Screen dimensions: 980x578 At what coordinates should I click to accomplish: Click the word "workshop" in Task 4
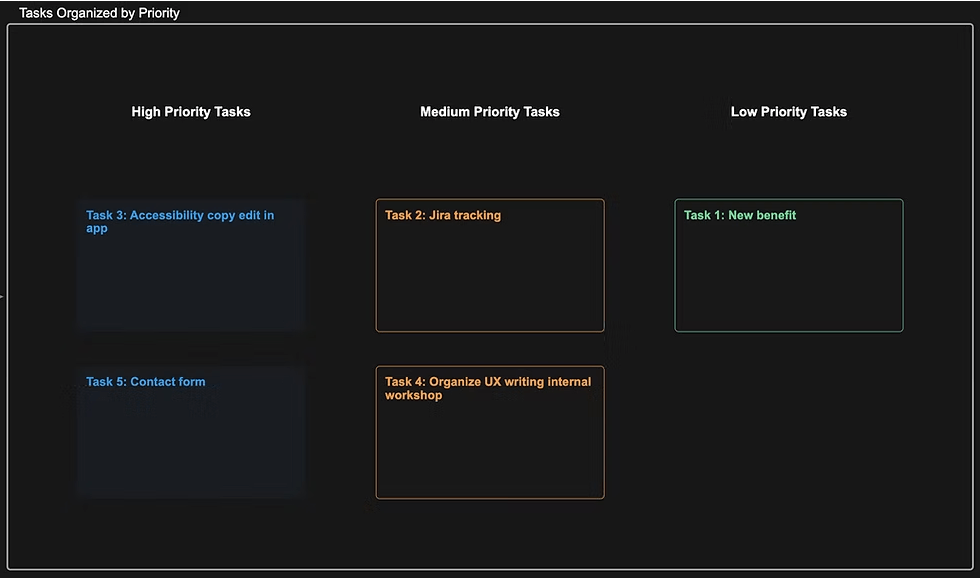[414, 395]
